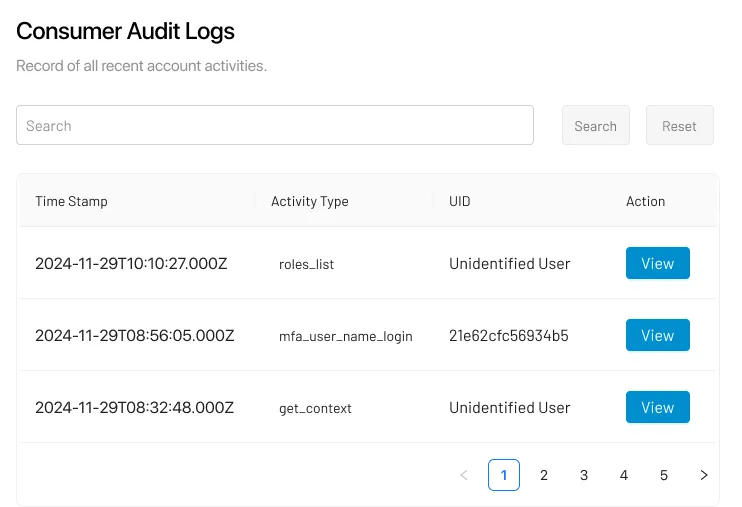Click the Search button
Image resolution: width=742 pixels, height=507 pixels.
(595, 125)
